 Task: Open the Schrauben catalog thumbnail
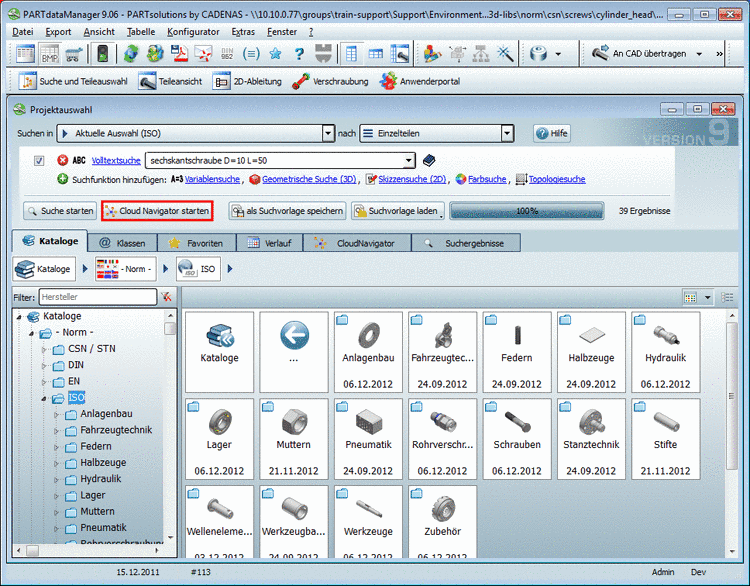[x=517, y=439]
